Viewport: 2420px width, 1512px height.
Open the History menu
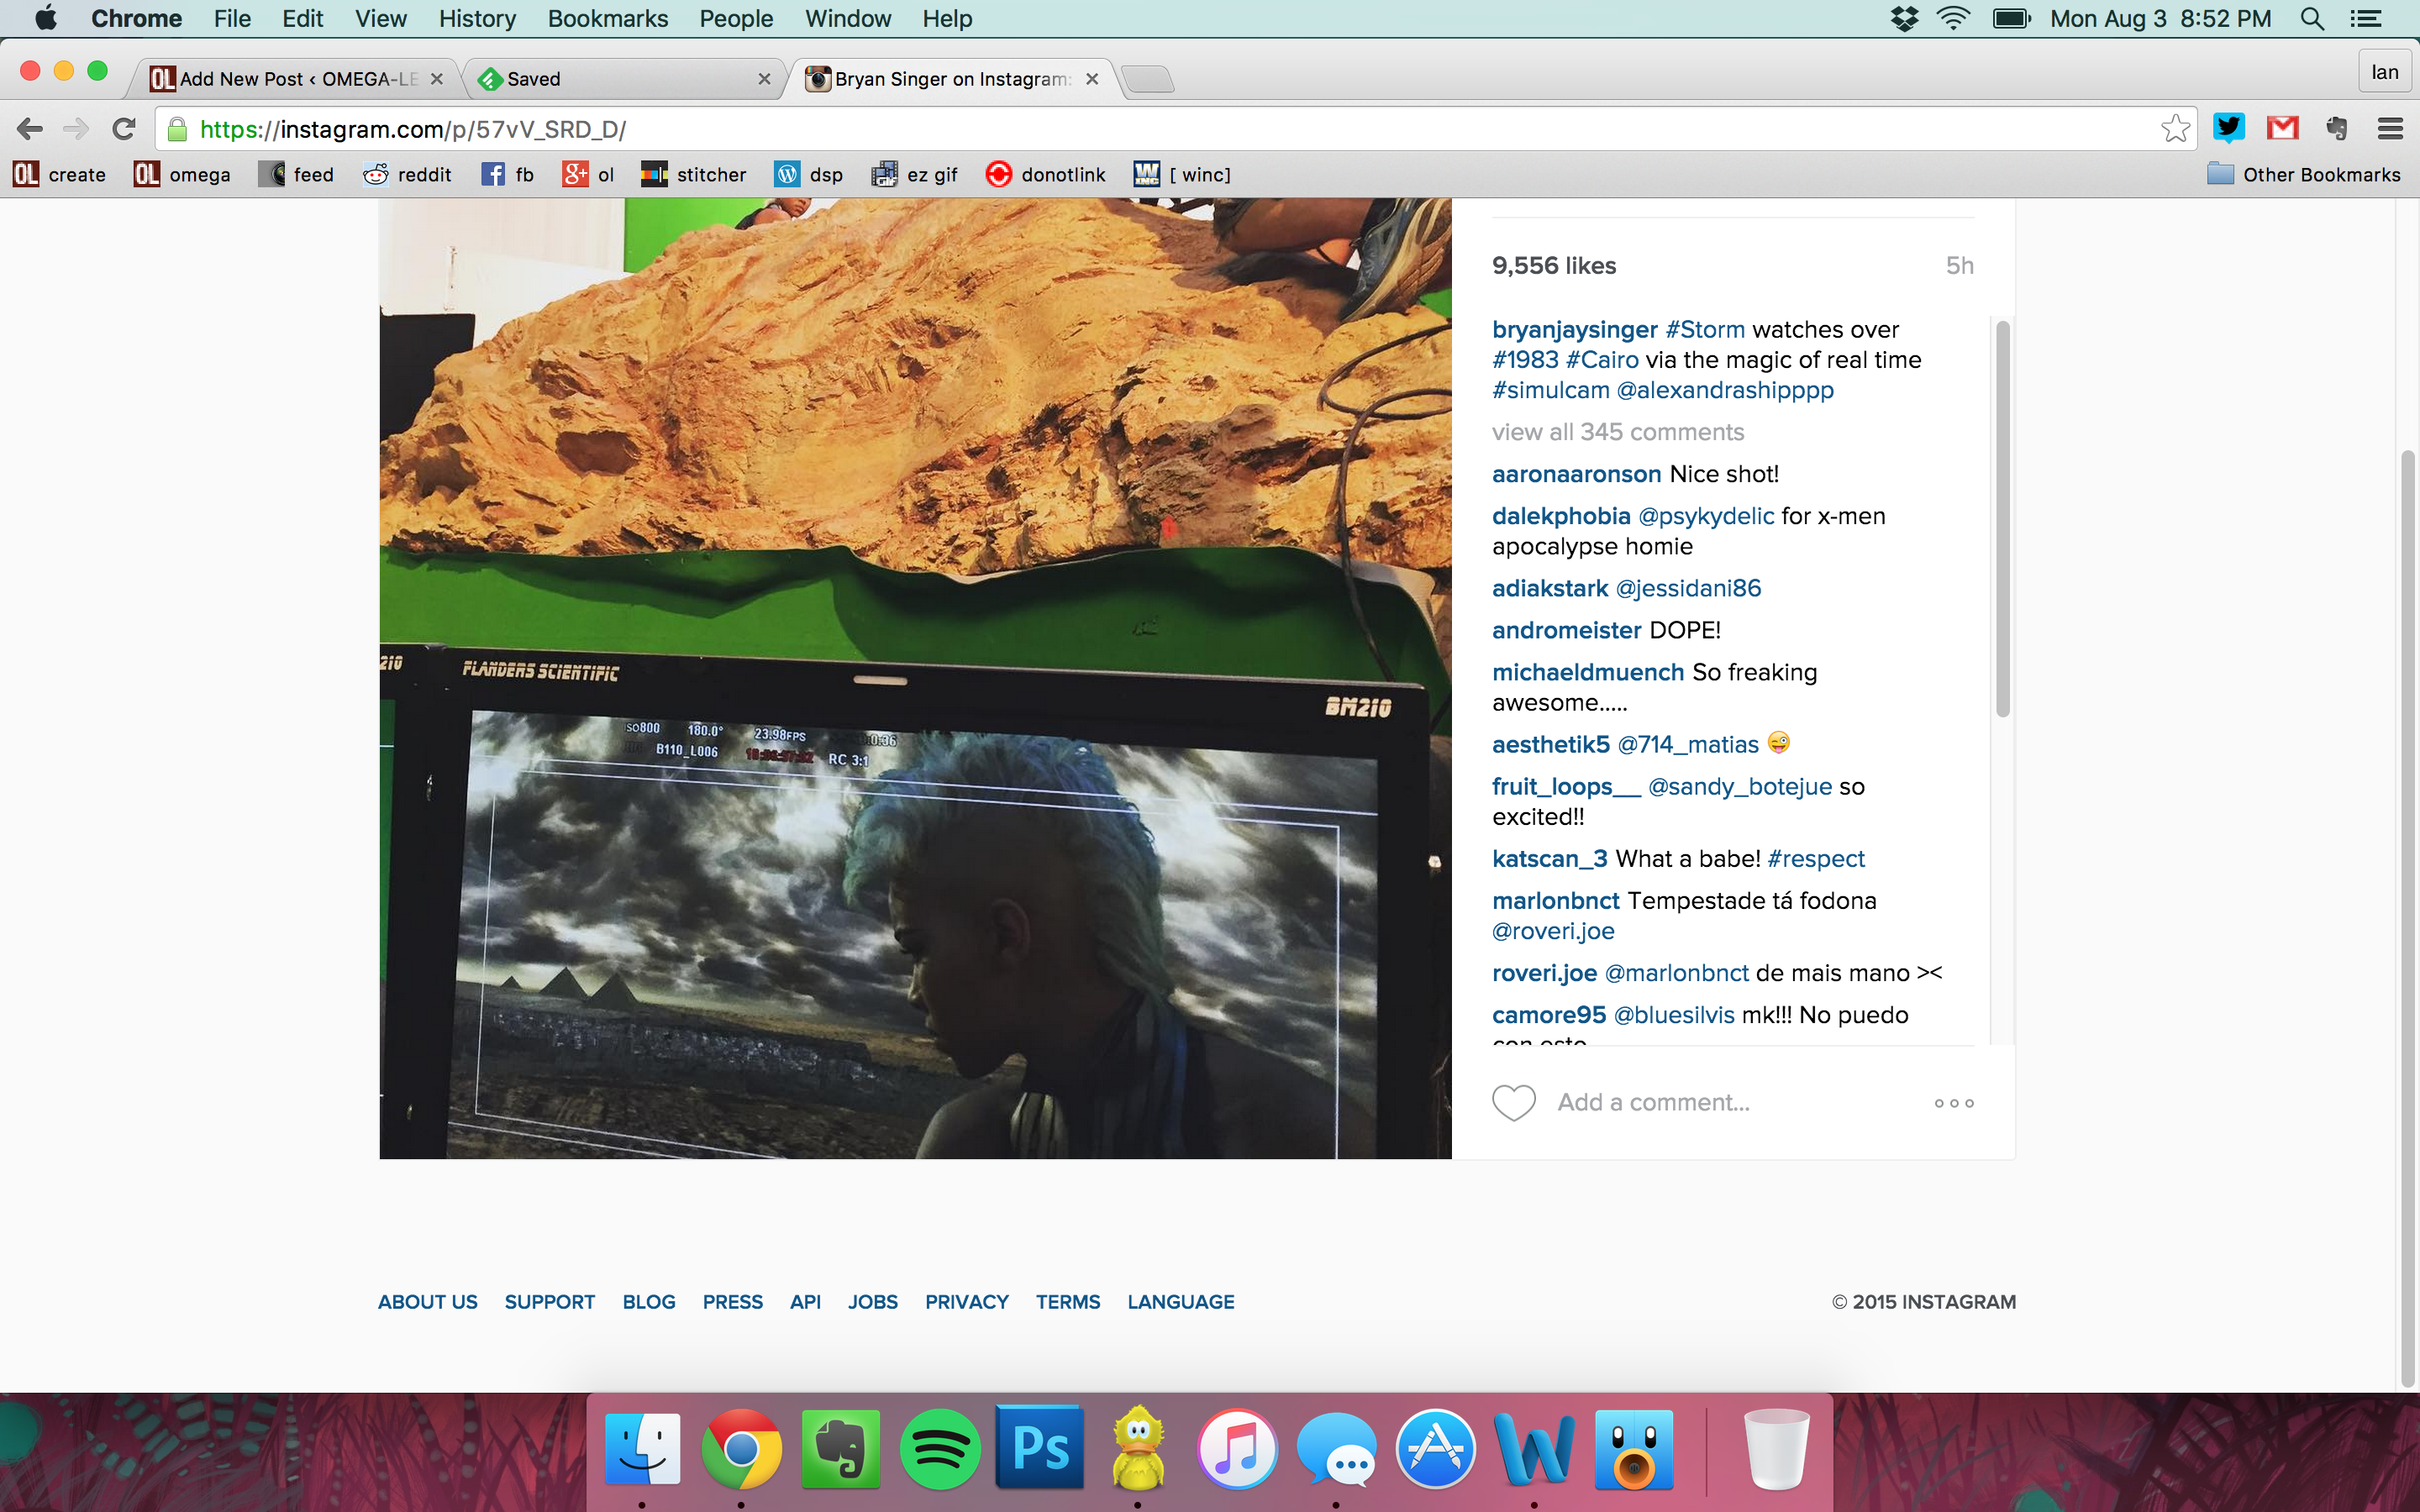[477, 18]
